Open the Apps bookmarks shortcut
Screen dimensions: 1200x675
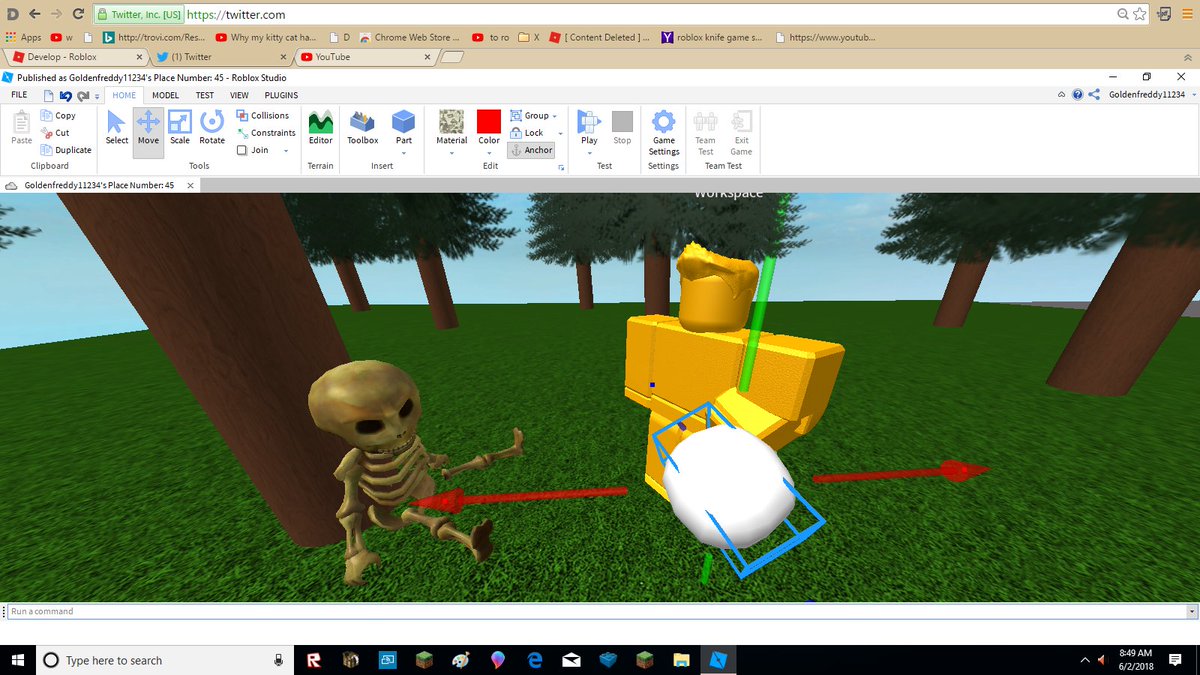pos(23,37)
